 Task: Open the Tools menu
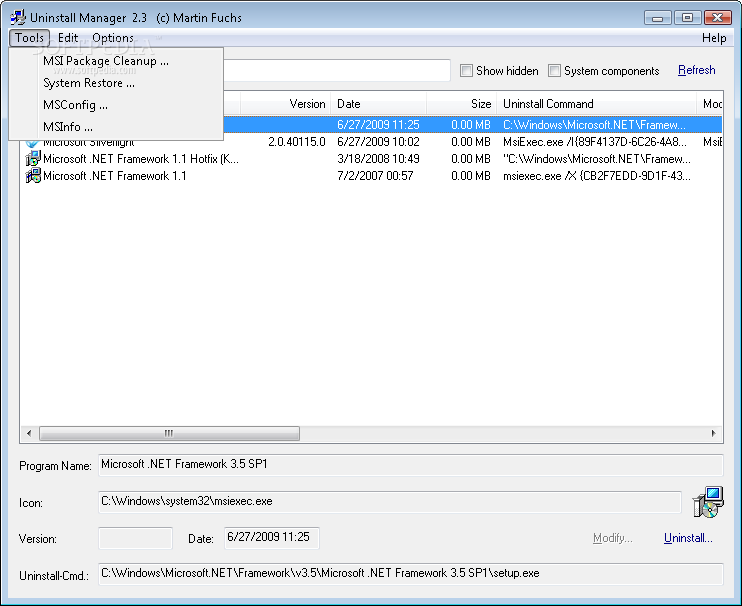pos(29,37)
